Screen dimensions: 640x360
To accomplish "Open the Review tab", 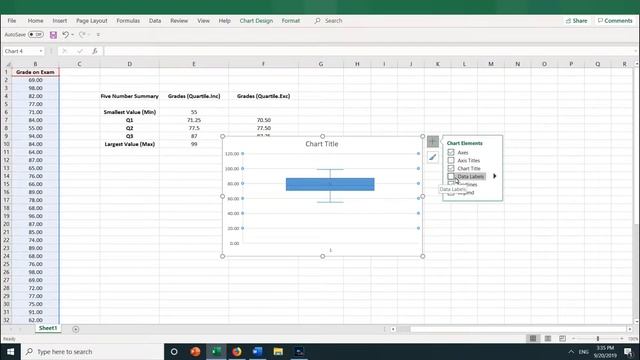I will pyautogui.click(x=179, y=20).
